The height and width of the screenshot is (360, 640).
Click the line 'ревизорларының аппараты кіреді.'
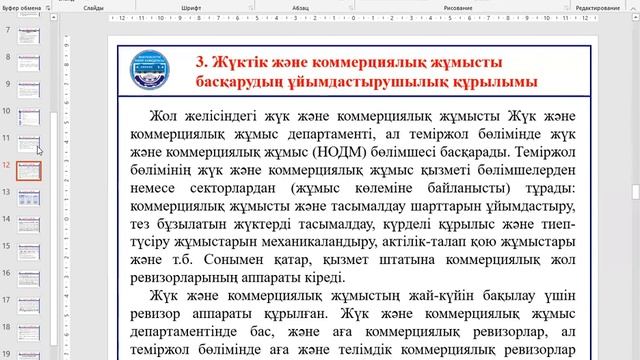point(238,278)
